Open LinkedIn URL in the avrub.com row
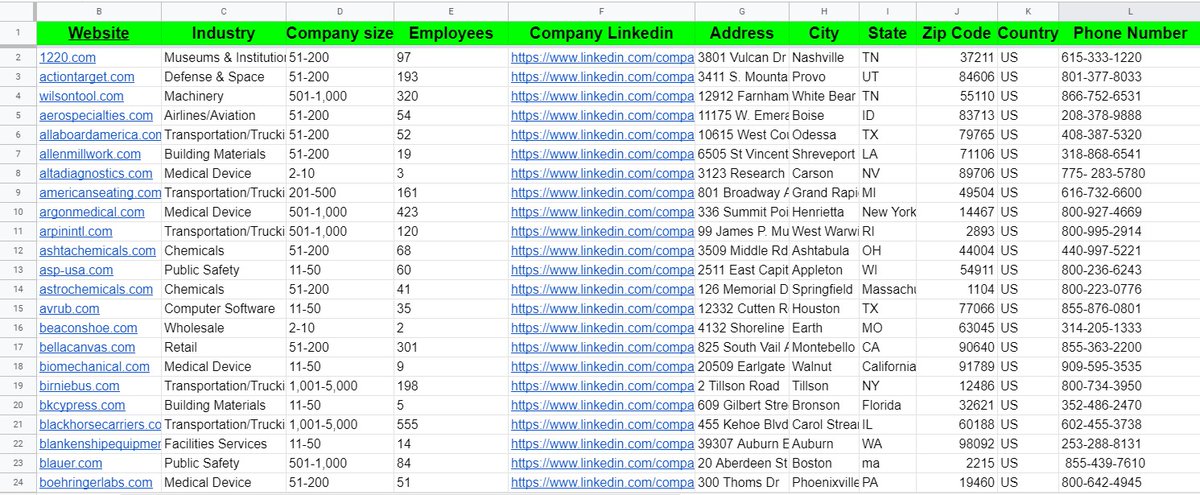Viewport: 1200px width, 495px height. (x=602, y=309)
